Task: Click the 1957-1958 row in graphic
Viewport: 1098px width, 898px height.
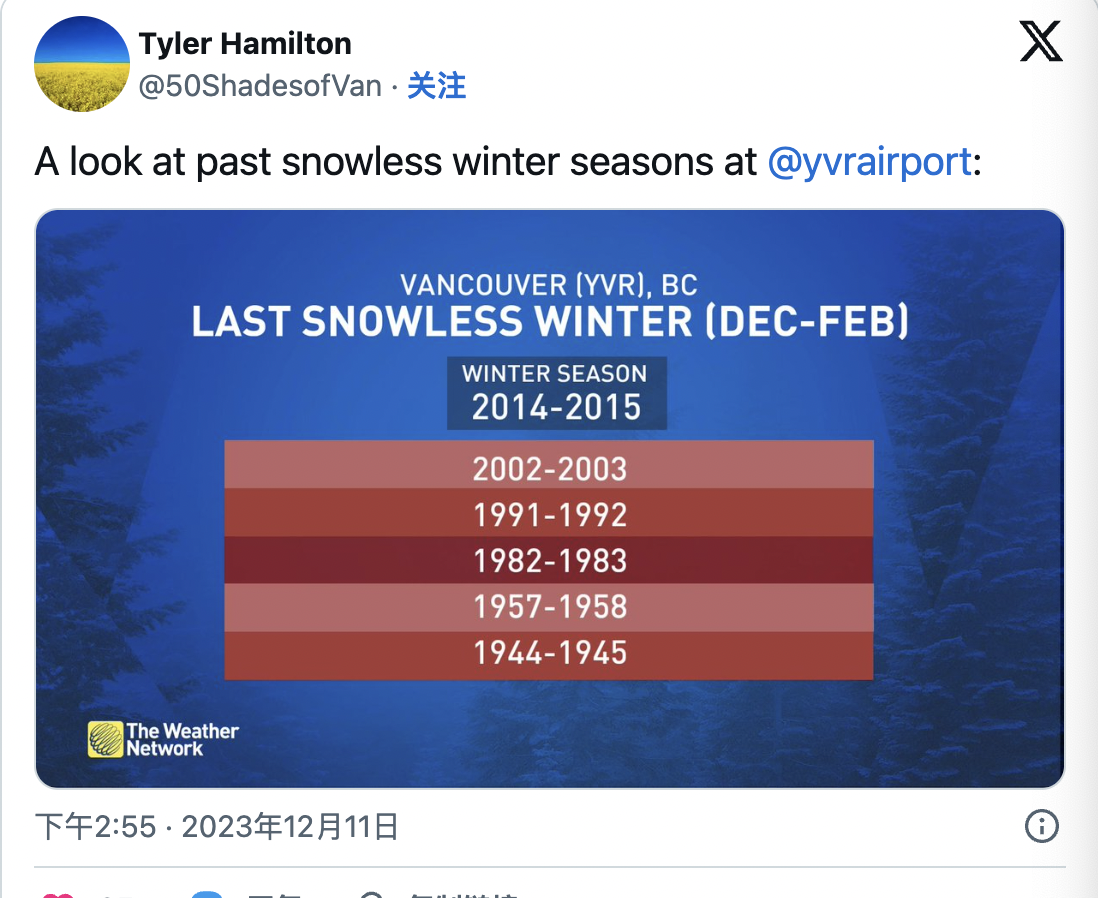Action: point(549,608)
